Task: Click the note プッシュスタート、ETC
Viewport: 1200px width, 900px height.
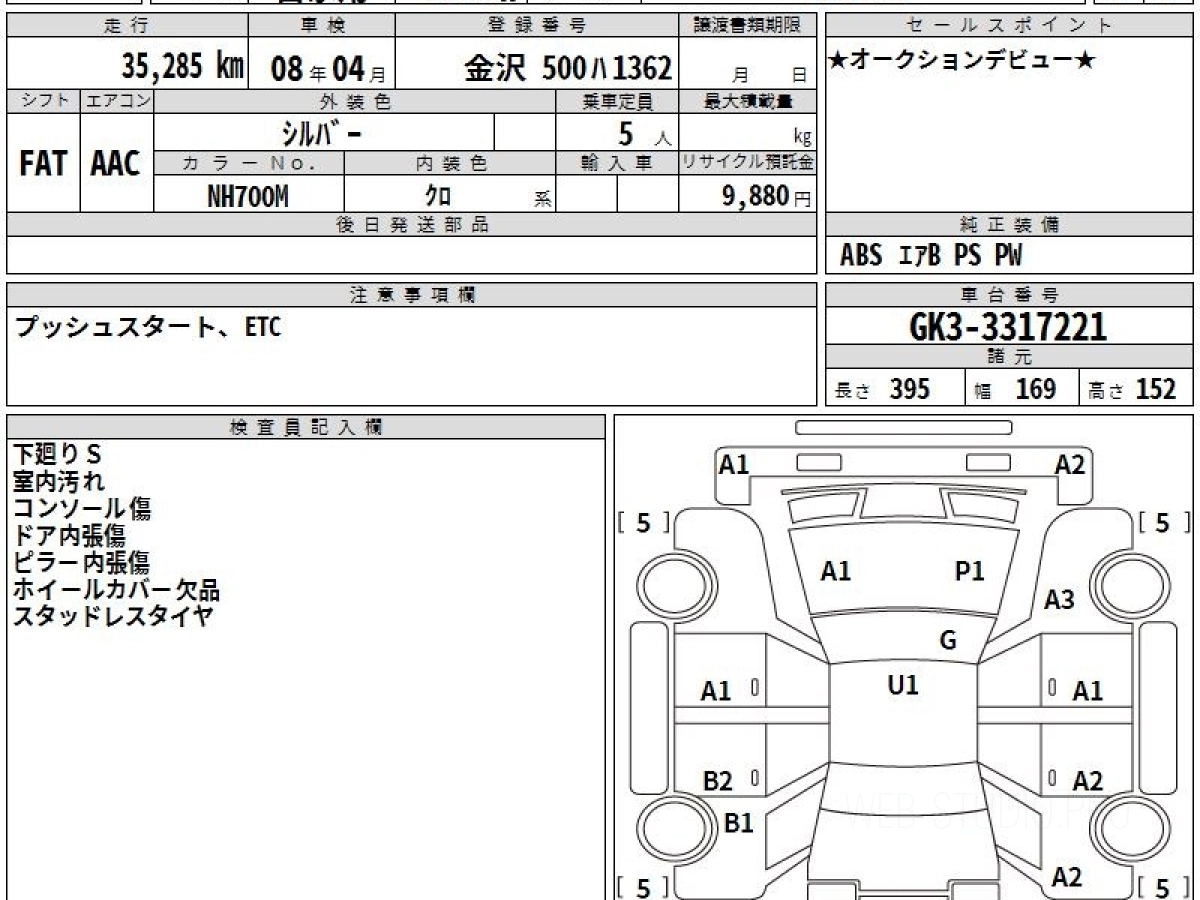Action: point(148,326)
